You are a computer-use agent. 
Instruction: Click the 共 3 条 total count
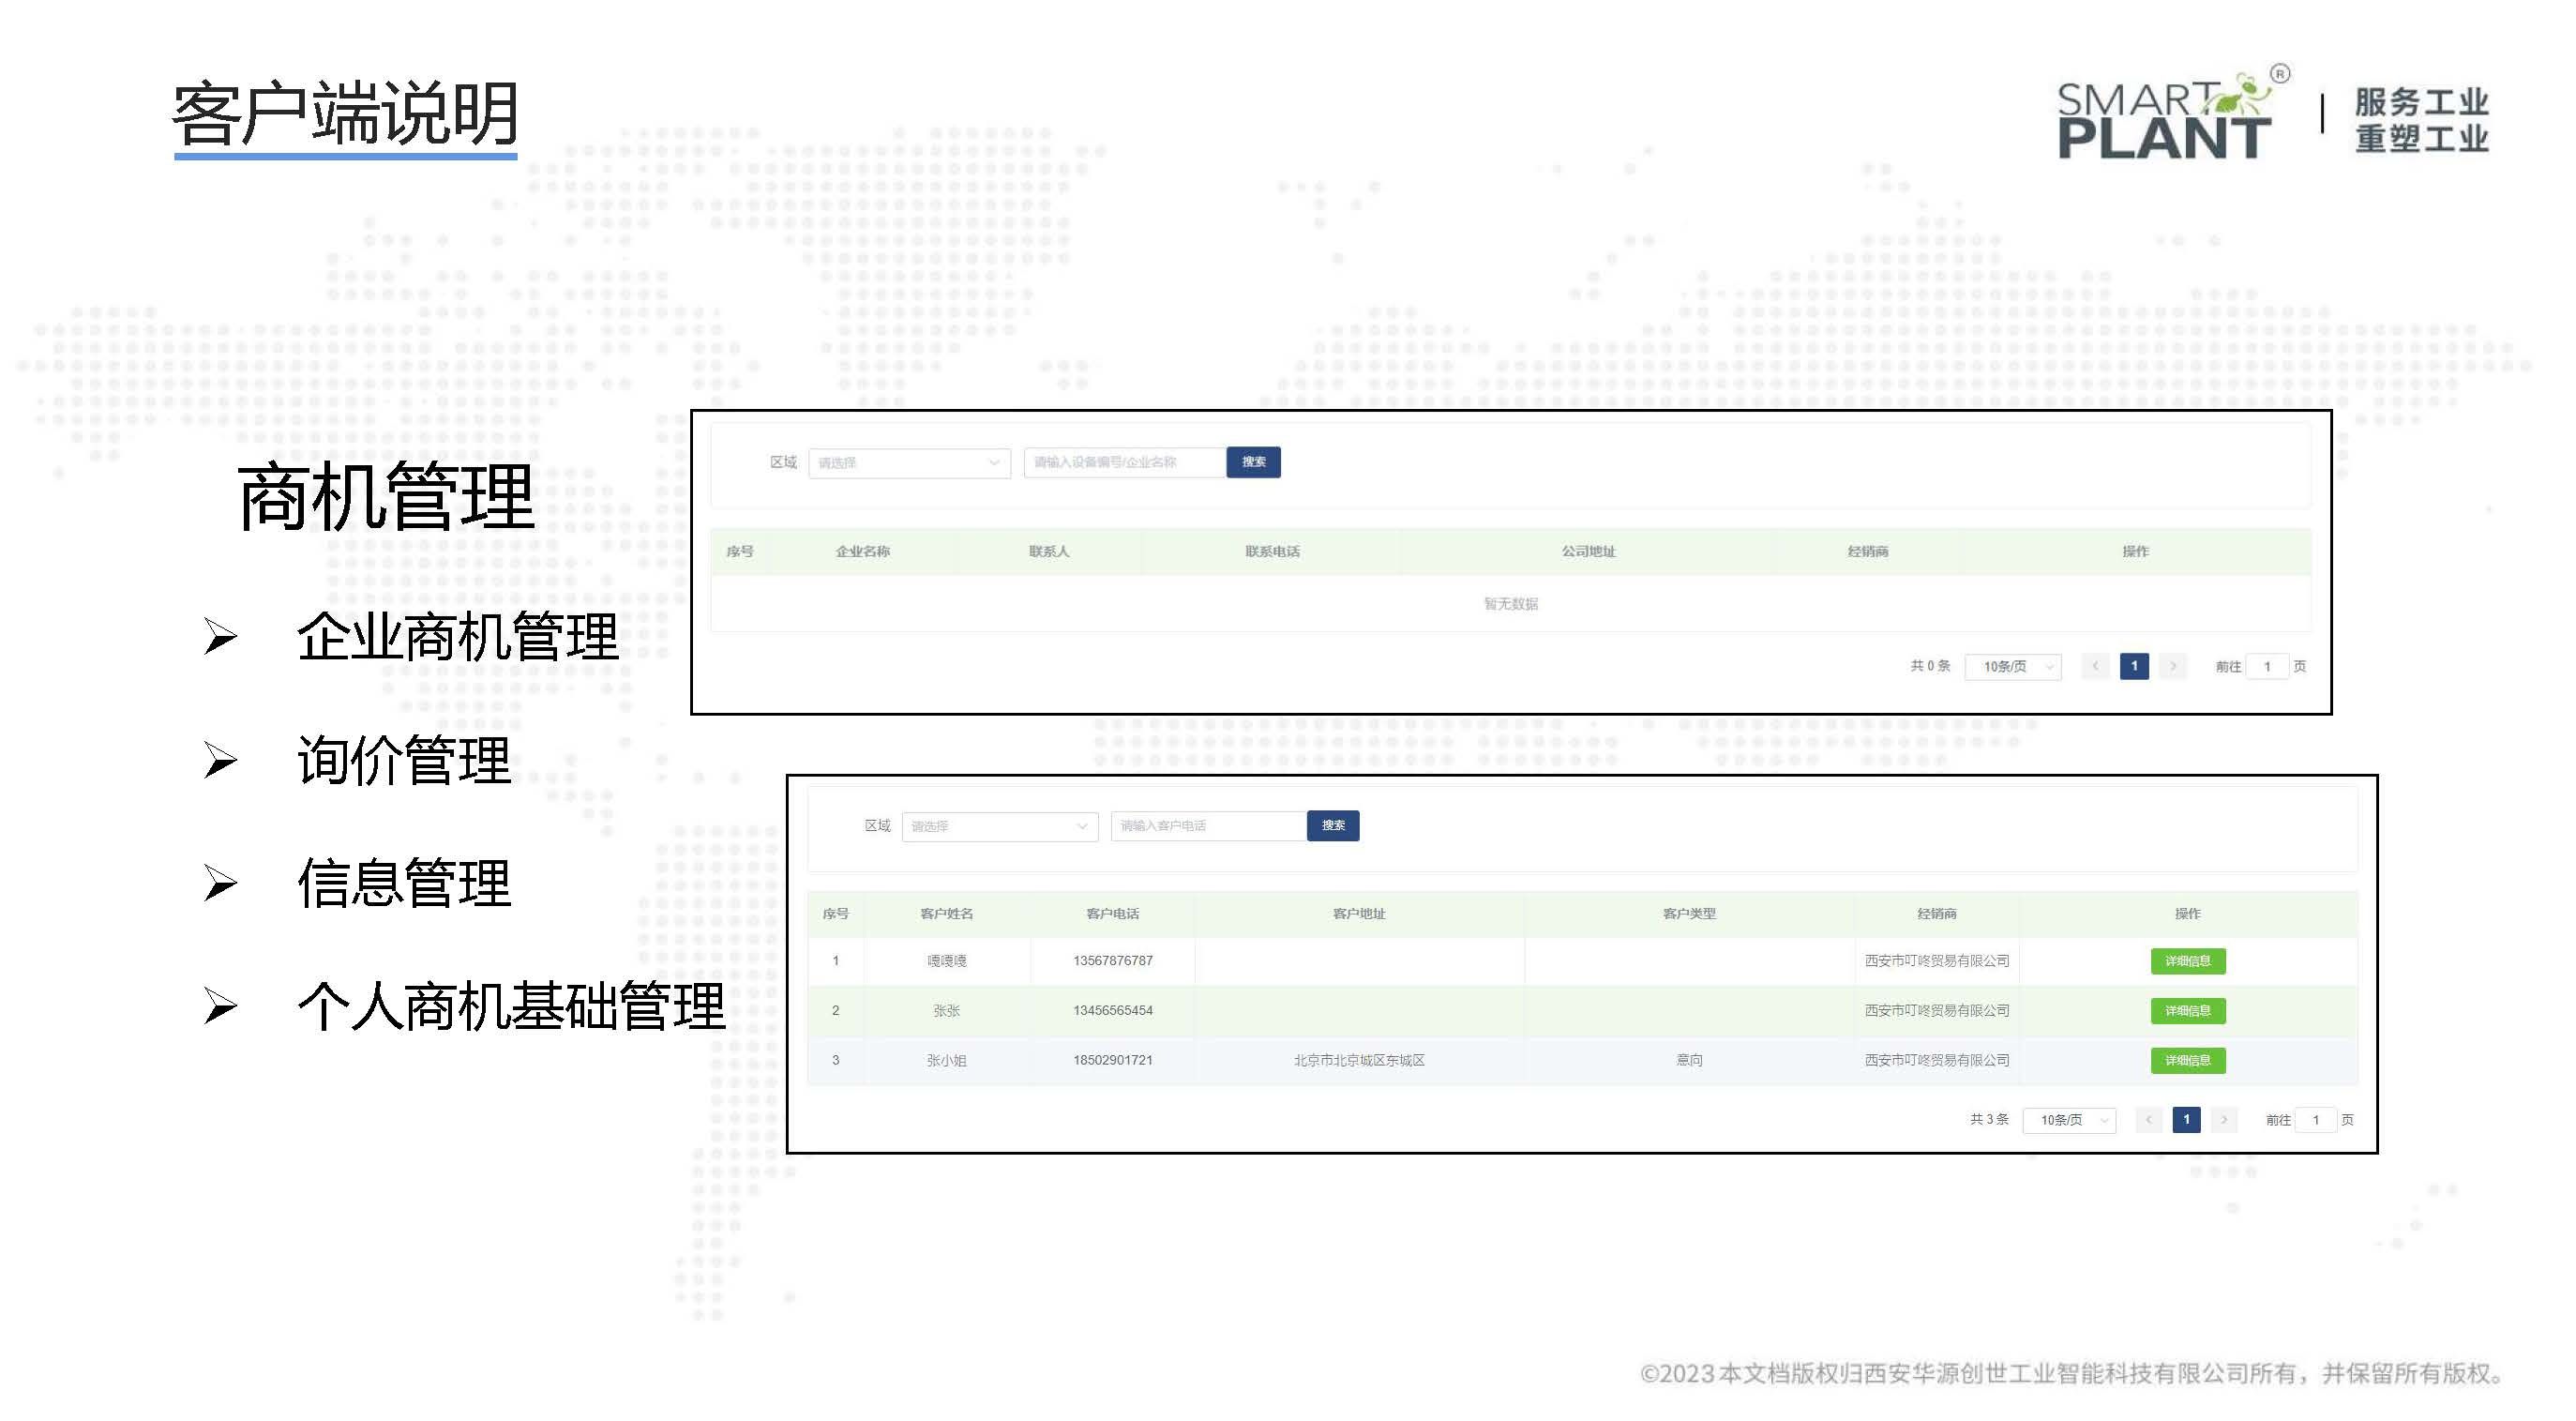pos(1988,1120)
